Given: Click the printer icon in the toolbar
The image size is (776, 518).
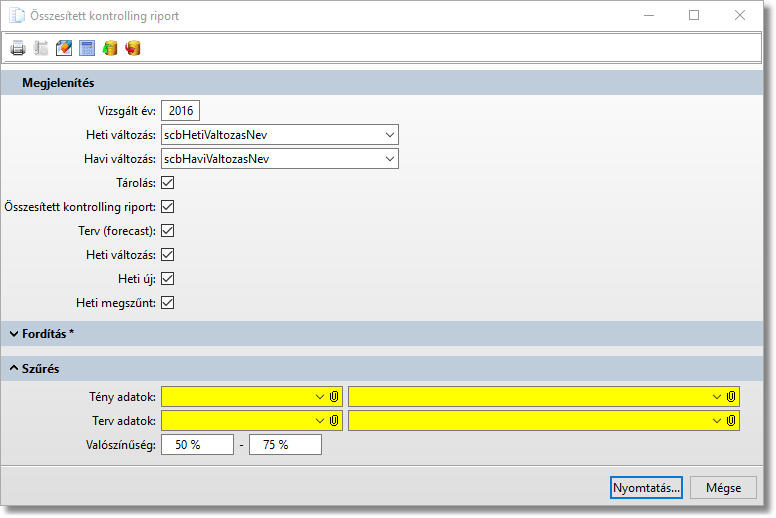Looking at the screenshot, I should click(x=18, y=48).
